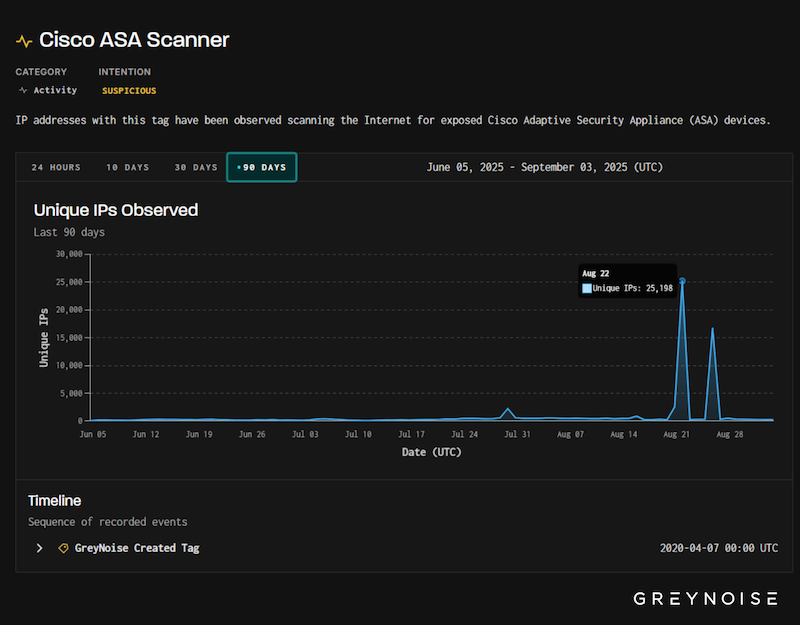
Task: Click the Aug 28 x-axis label
Action: point(730,434)
